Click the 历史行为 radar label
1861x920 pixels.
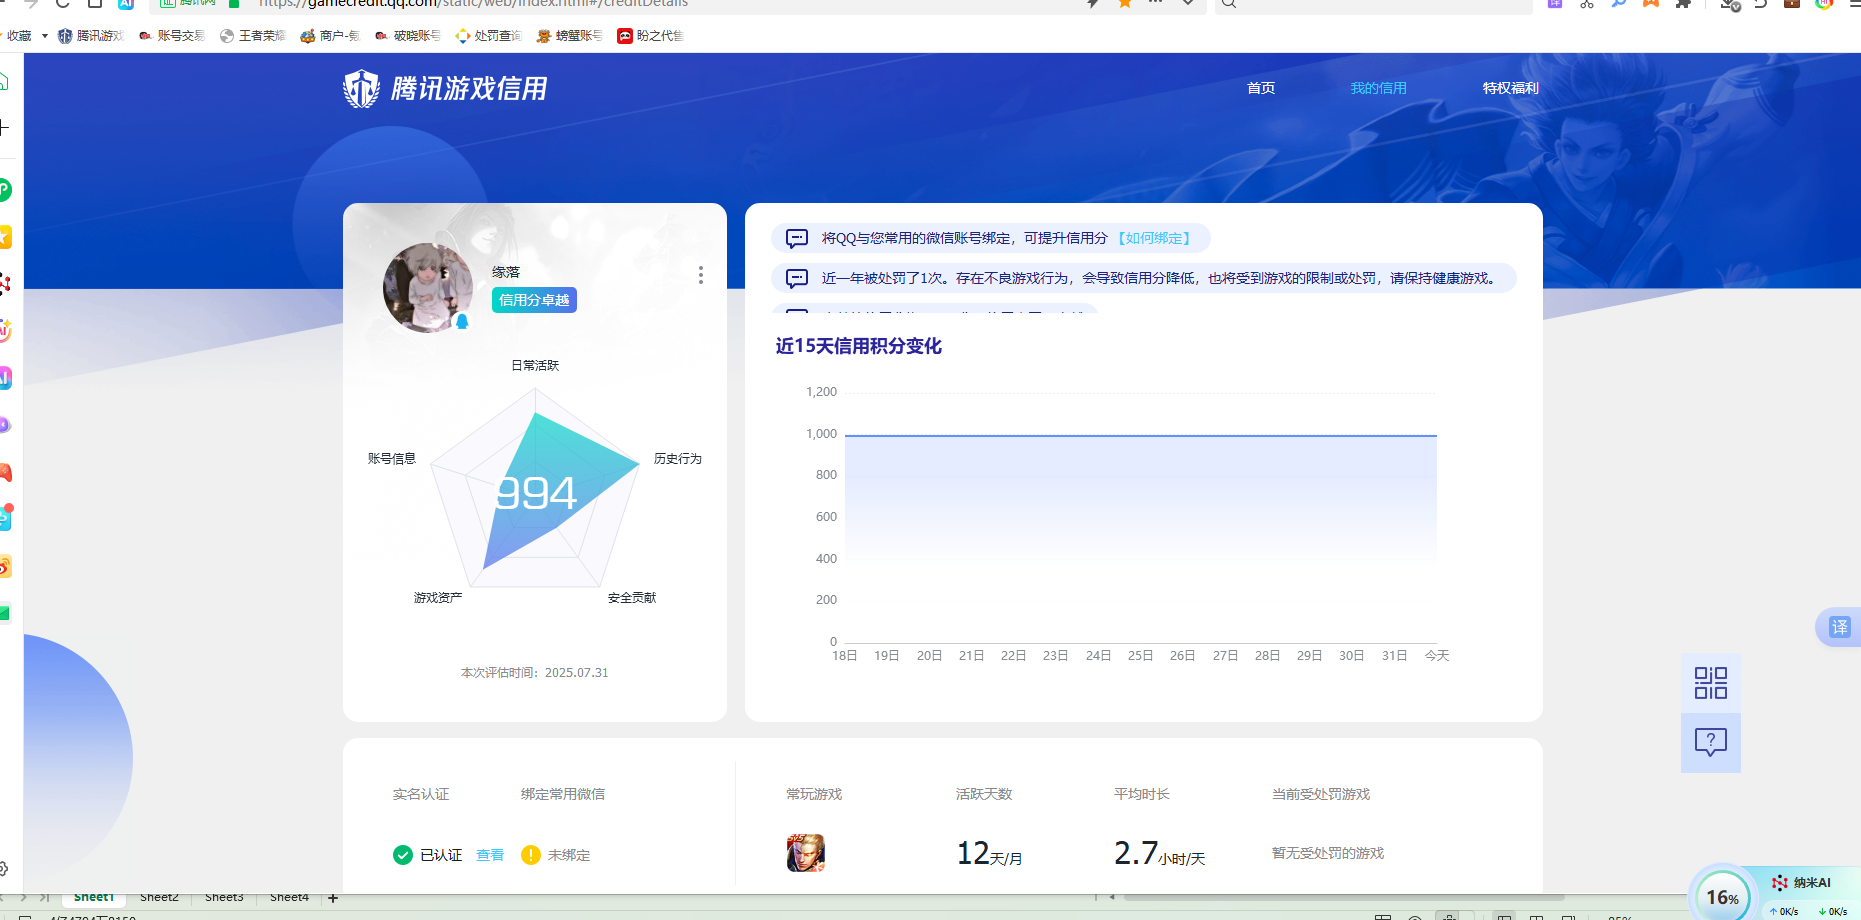pyautogui.click(x=678, y=458)
